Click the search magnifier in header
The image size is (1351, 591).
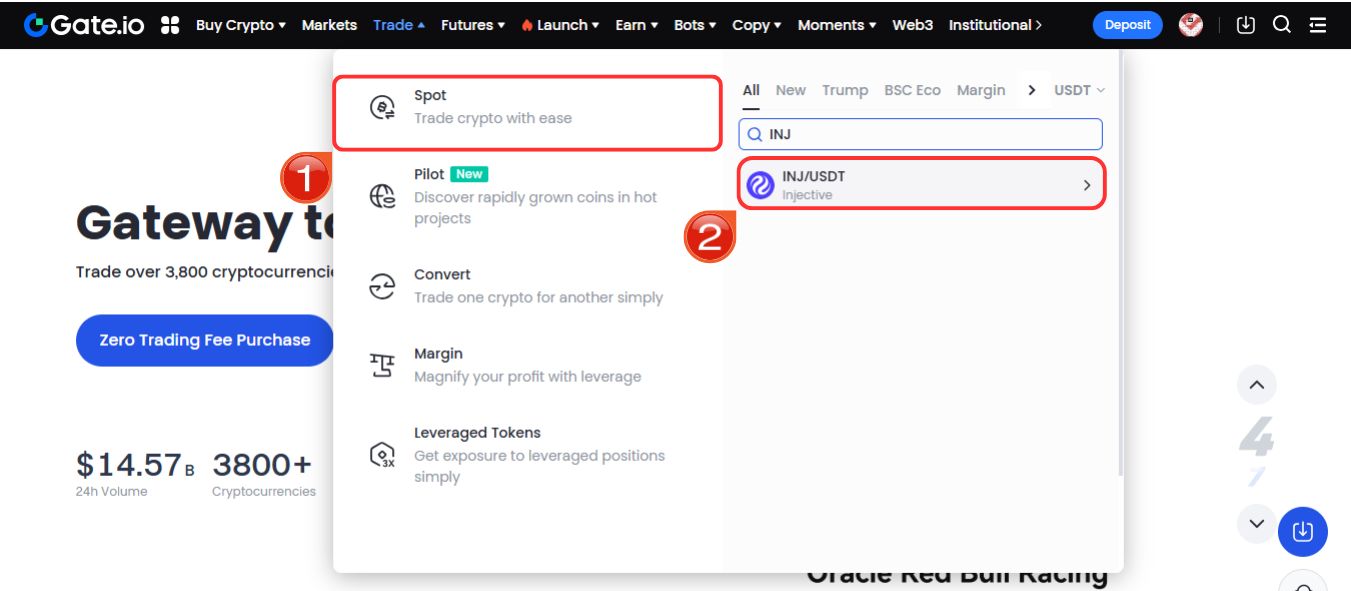click(1282, 25)
